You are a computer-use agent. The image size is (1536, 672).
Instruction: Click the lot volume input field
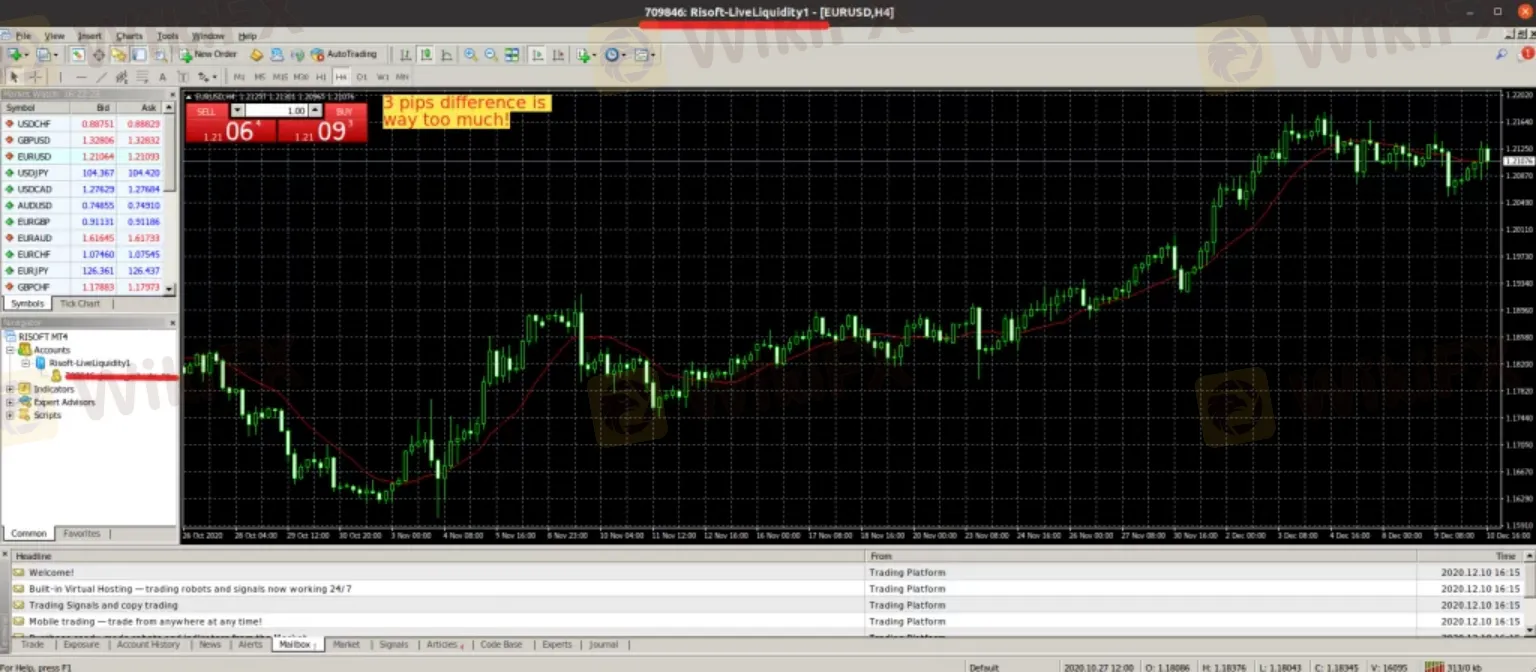275,111
